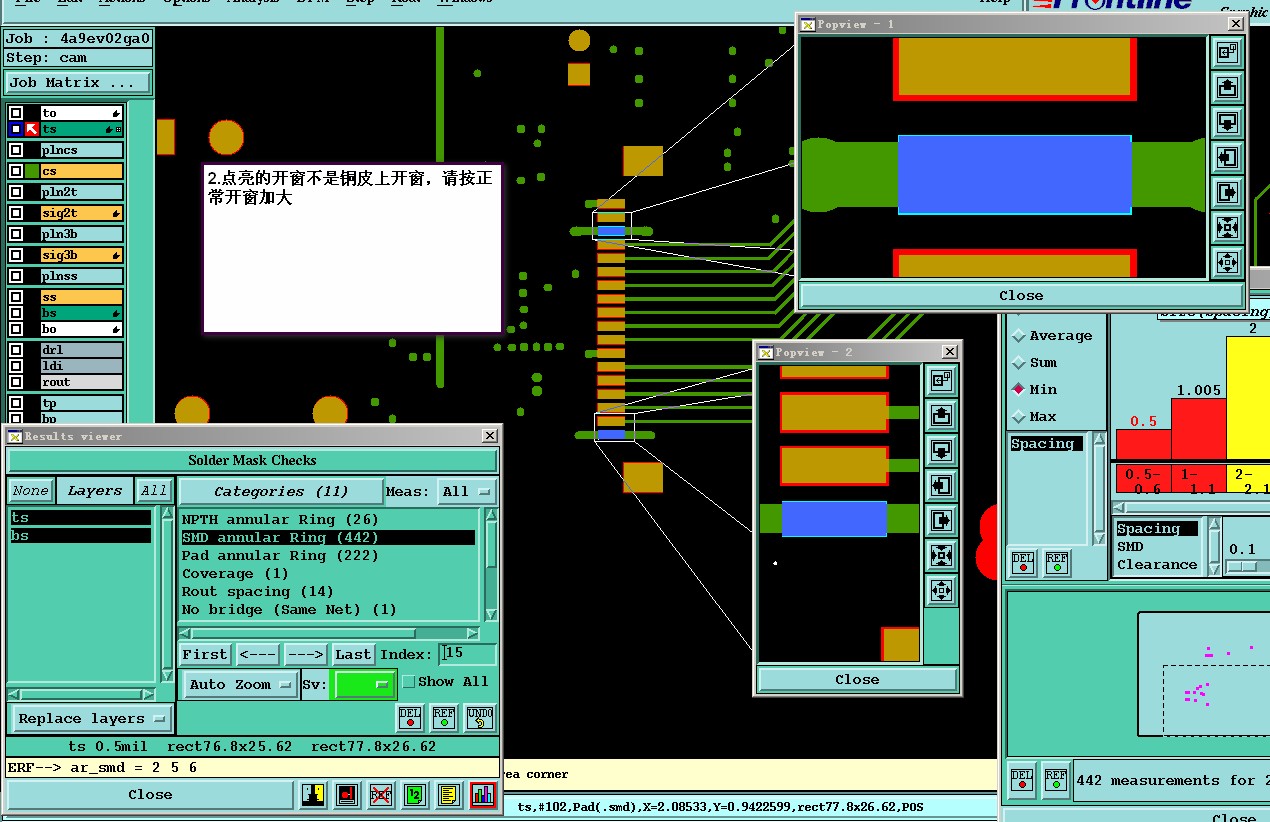
Task: Click the None layers button
Action: (31, 491)
